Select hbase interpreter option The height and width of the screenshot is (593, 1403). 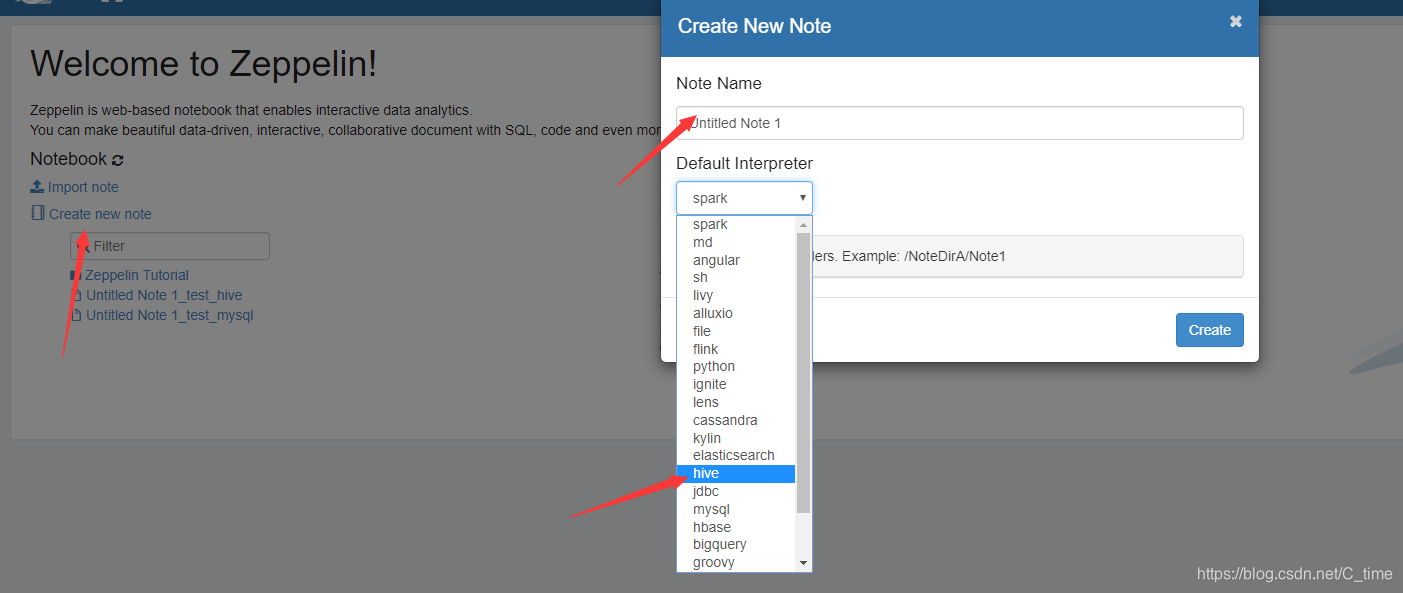pos(736,527)
